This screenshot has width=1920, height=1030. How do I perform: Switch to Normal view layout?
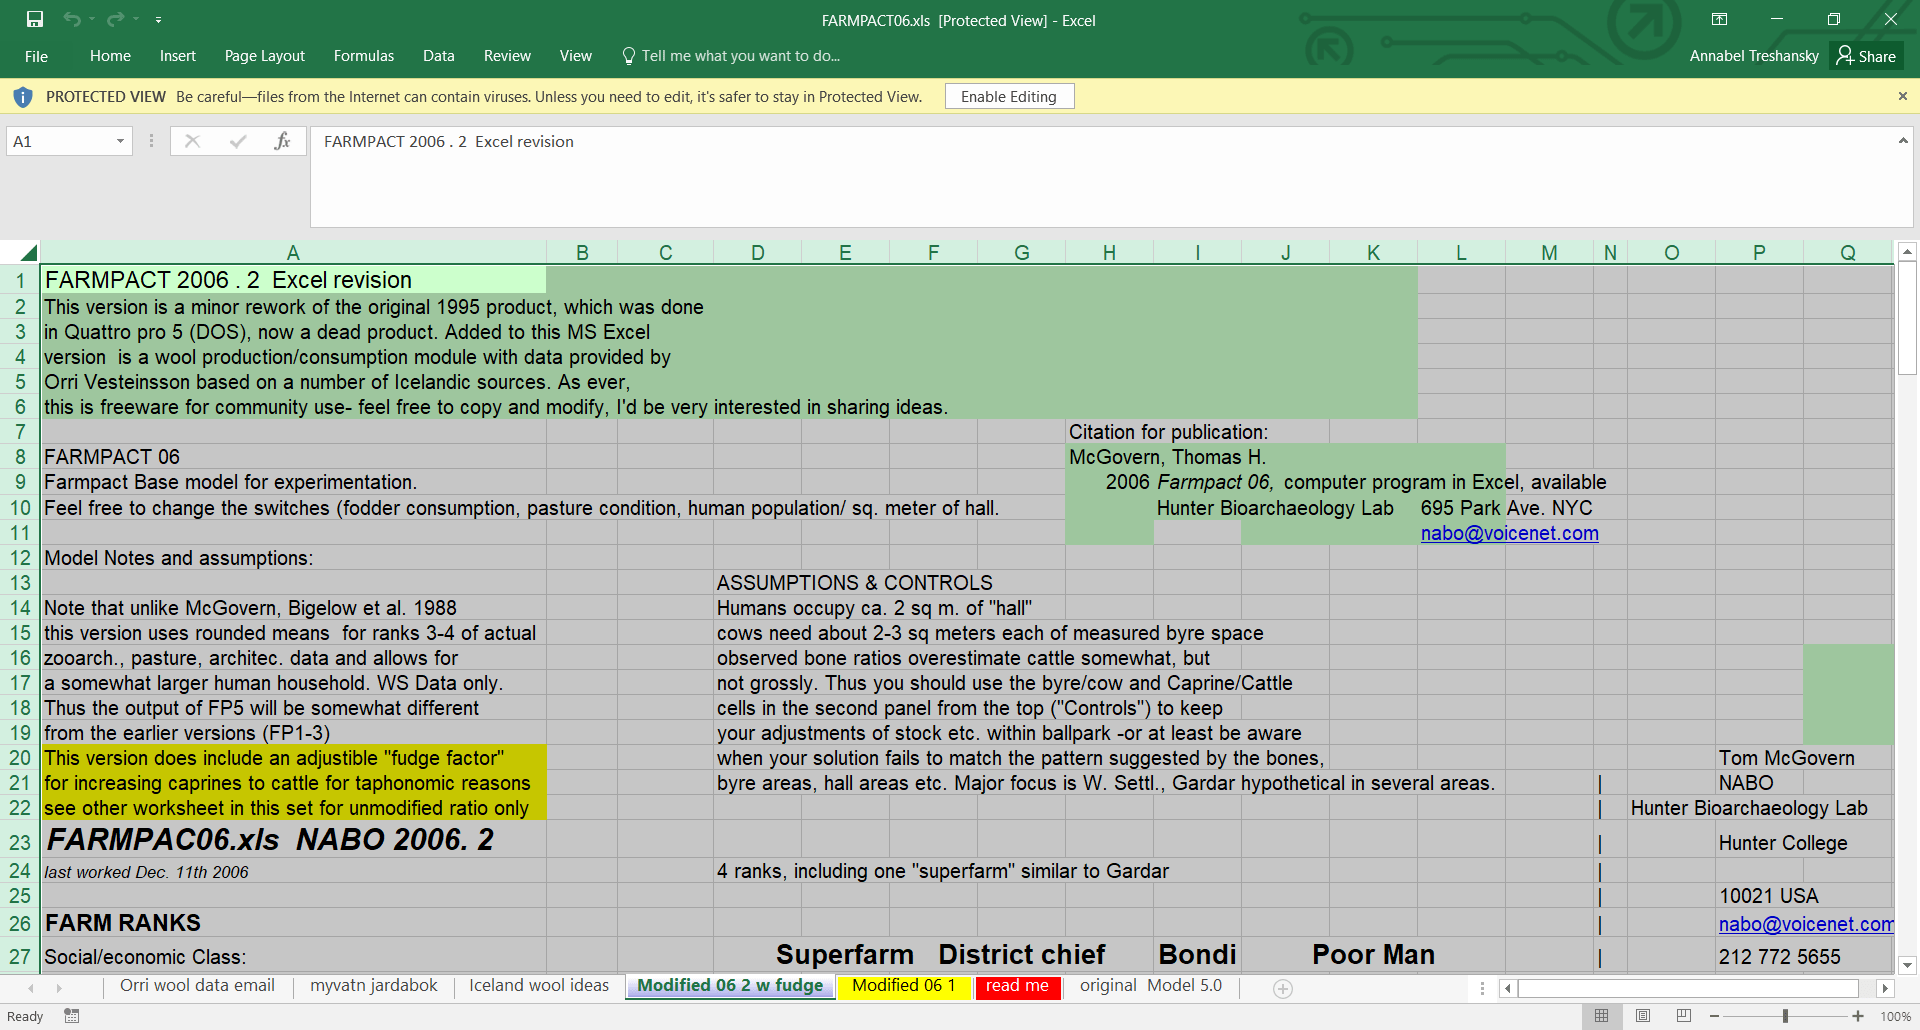(1601, 1016)
